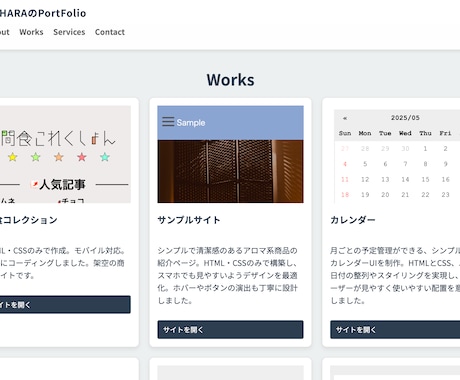Click the カレンダー description paragraph

tap(395, 275)
